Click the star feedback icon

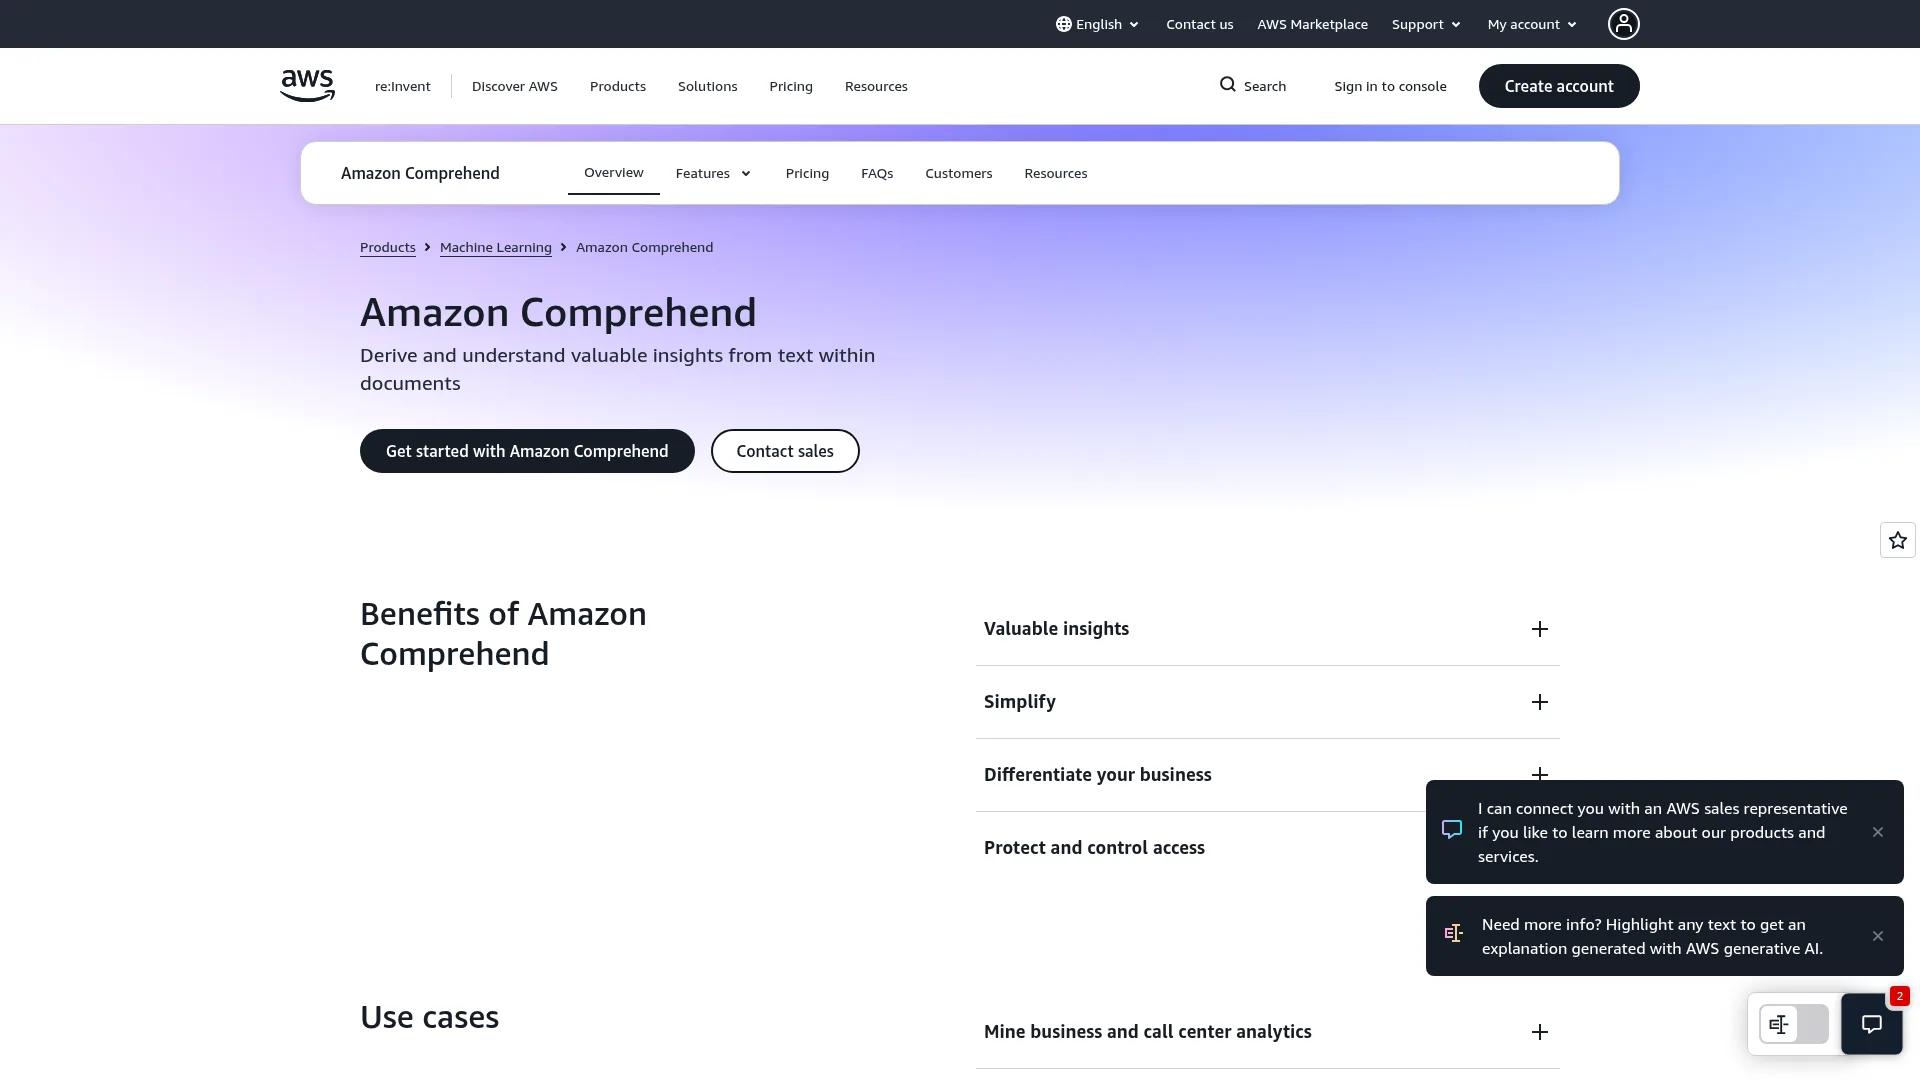tap(1897, 540)
